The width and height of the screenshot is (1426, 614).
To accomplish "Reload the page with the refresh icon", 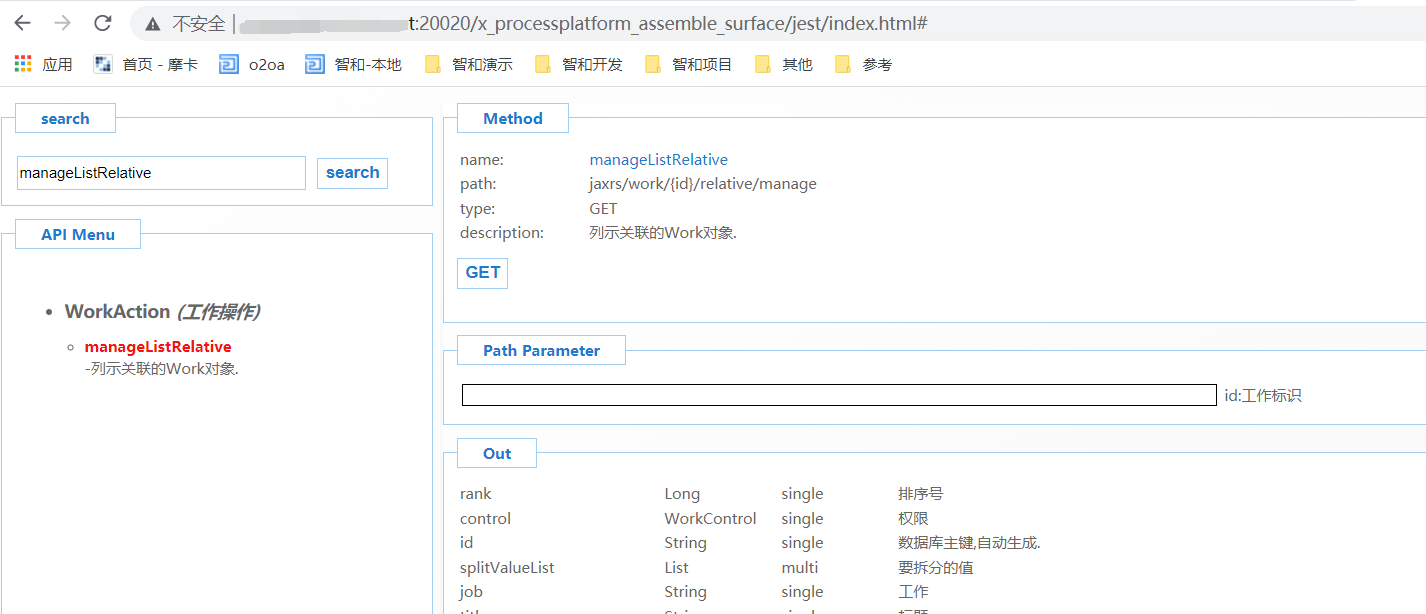I will pyautogui.click(x=102, y=23).
